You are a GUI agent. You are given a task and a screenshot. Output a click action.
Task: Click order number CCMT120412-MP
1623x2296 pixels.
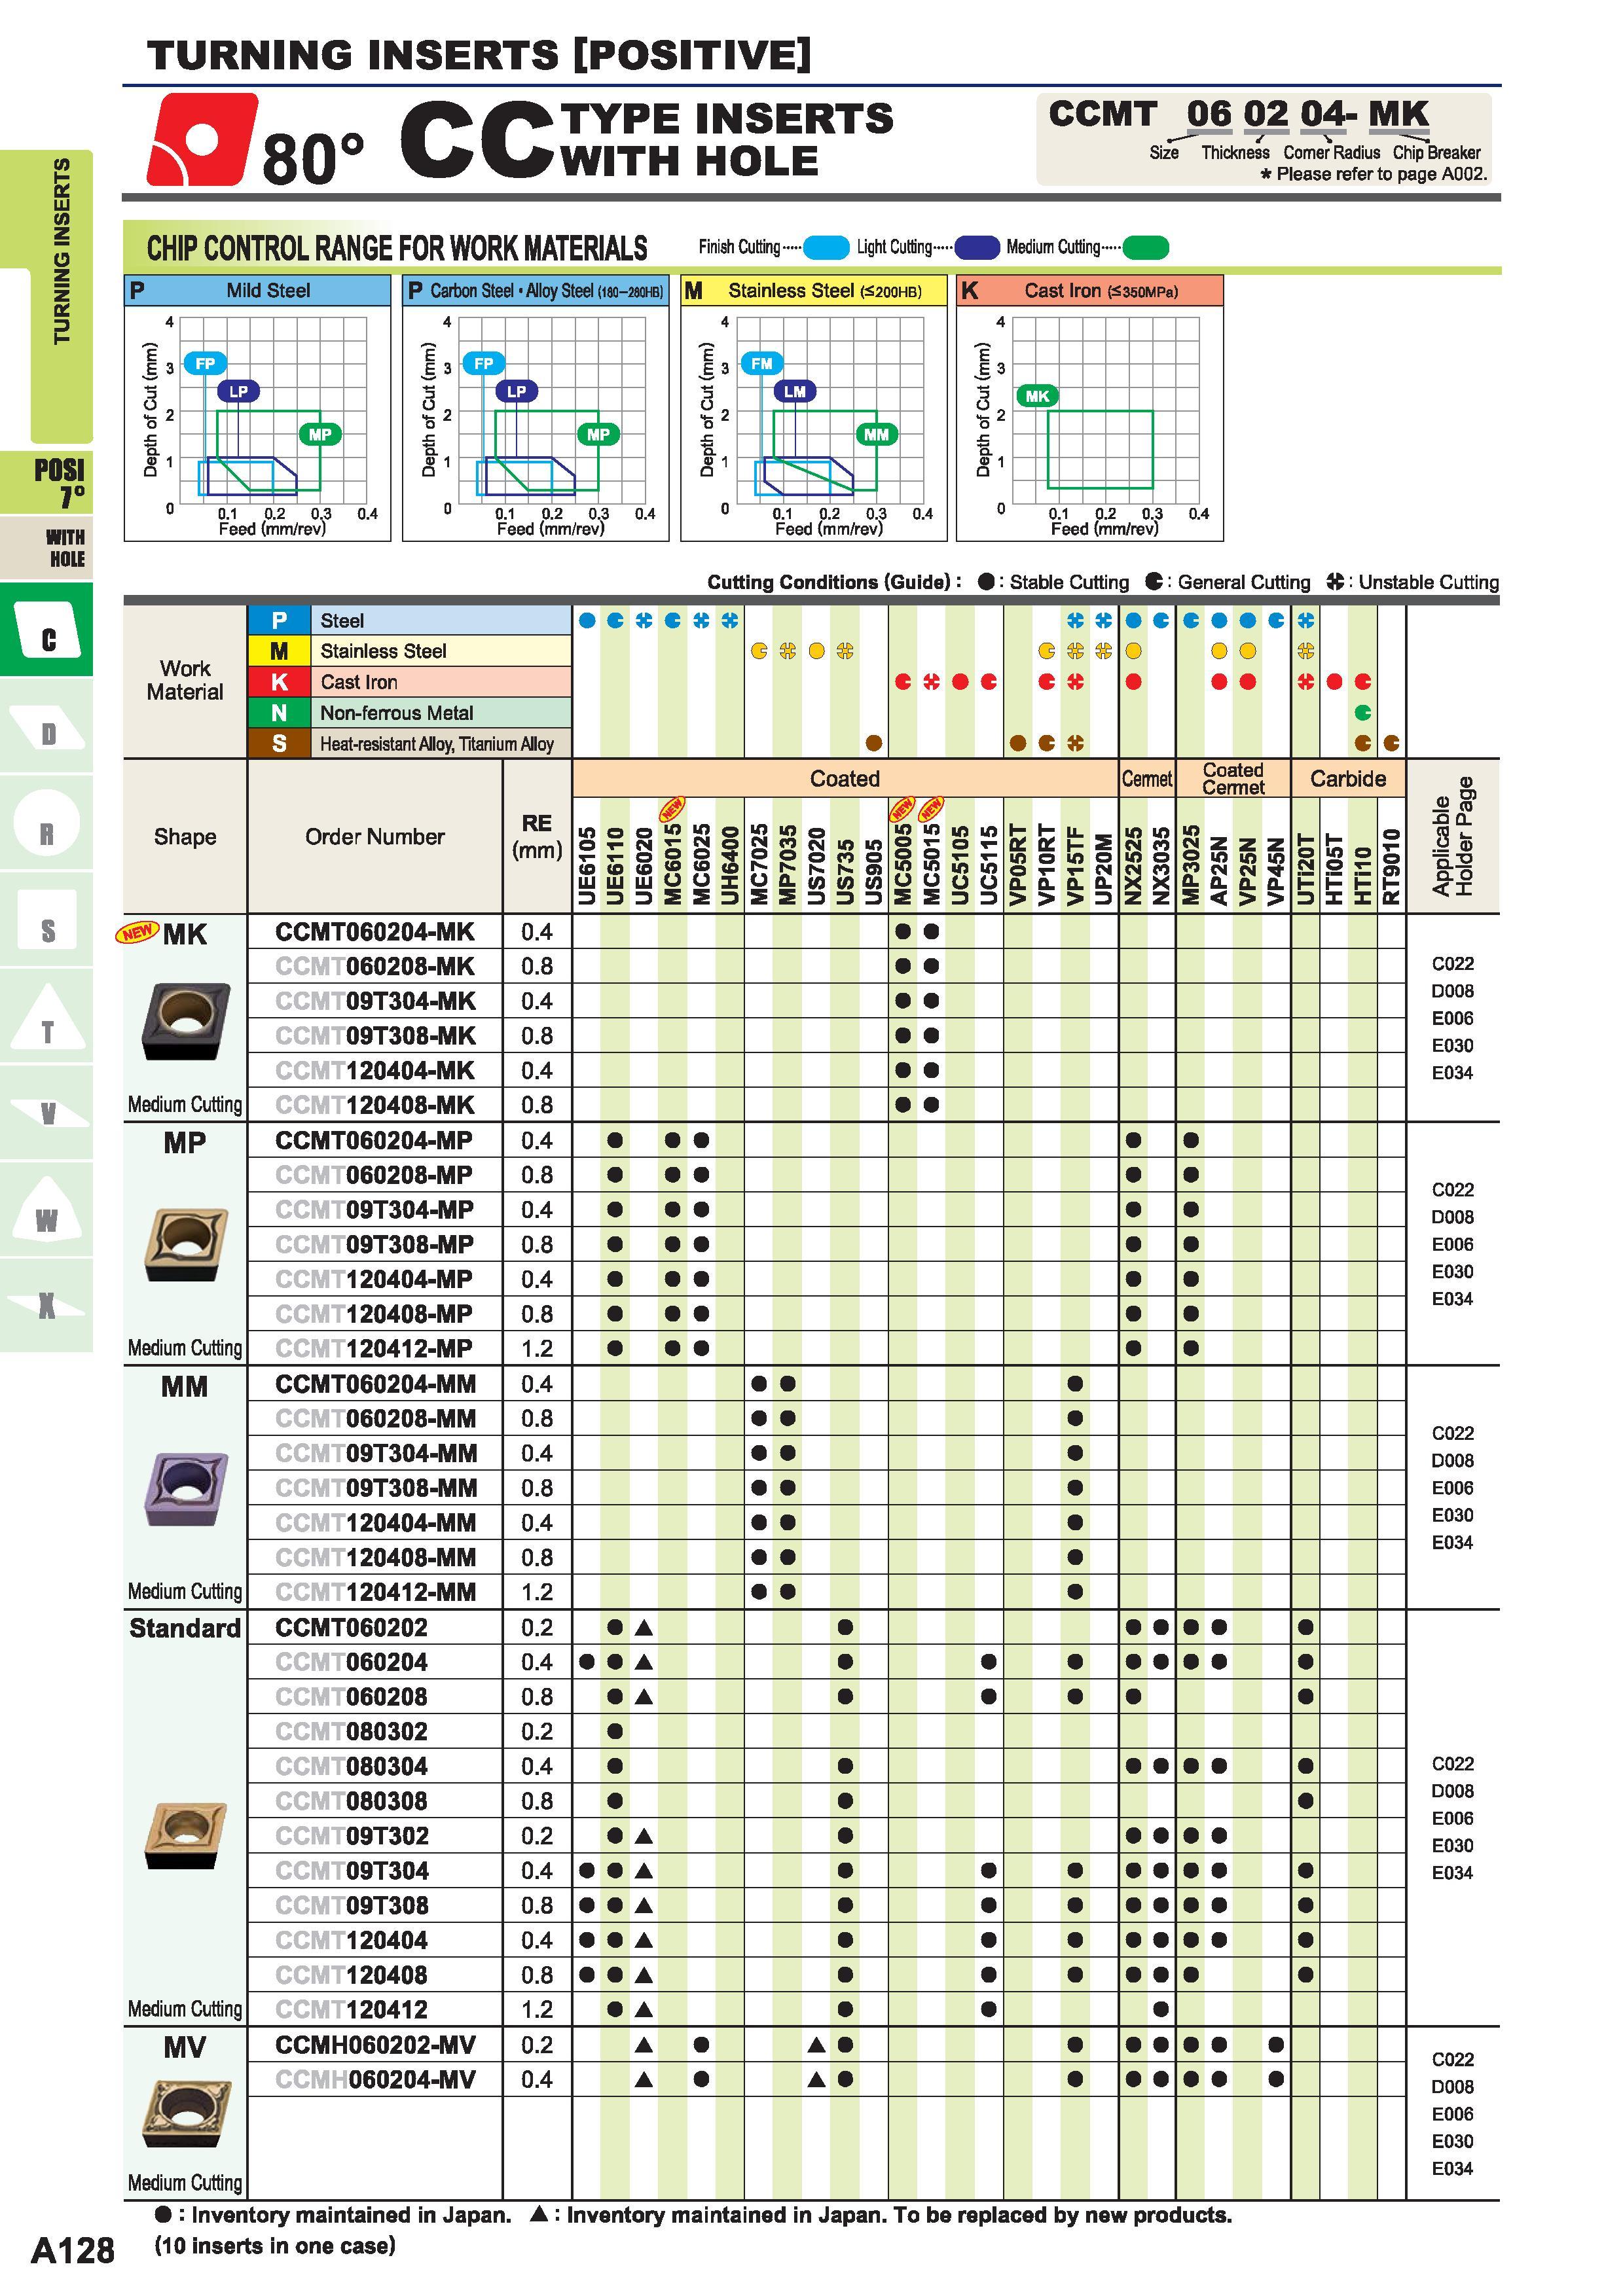[x=375, y=1349]
